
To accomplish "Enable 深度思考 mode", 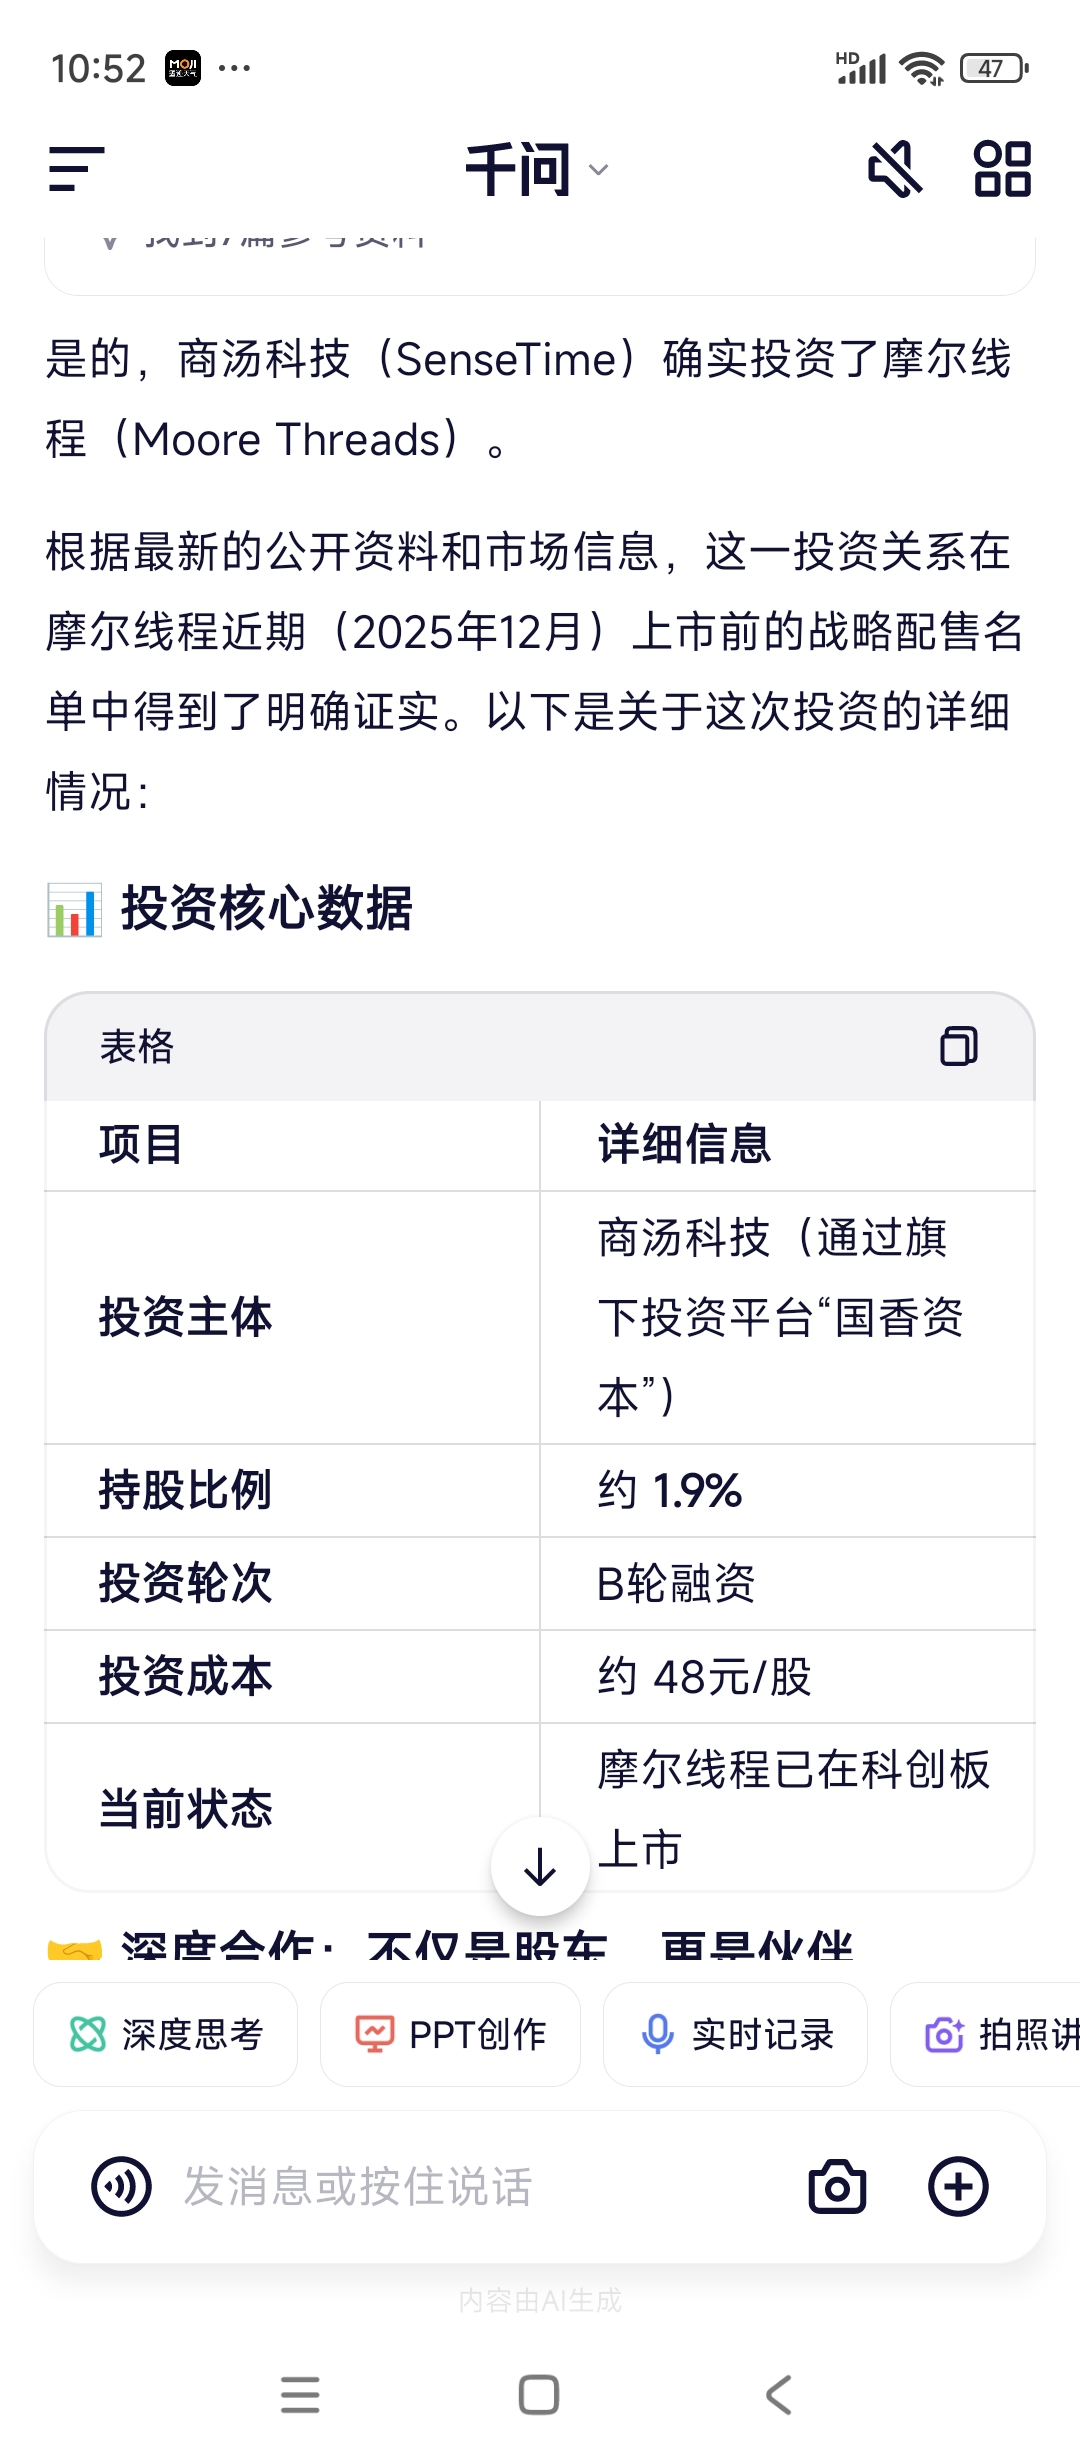I will [x=166, y=2034].
